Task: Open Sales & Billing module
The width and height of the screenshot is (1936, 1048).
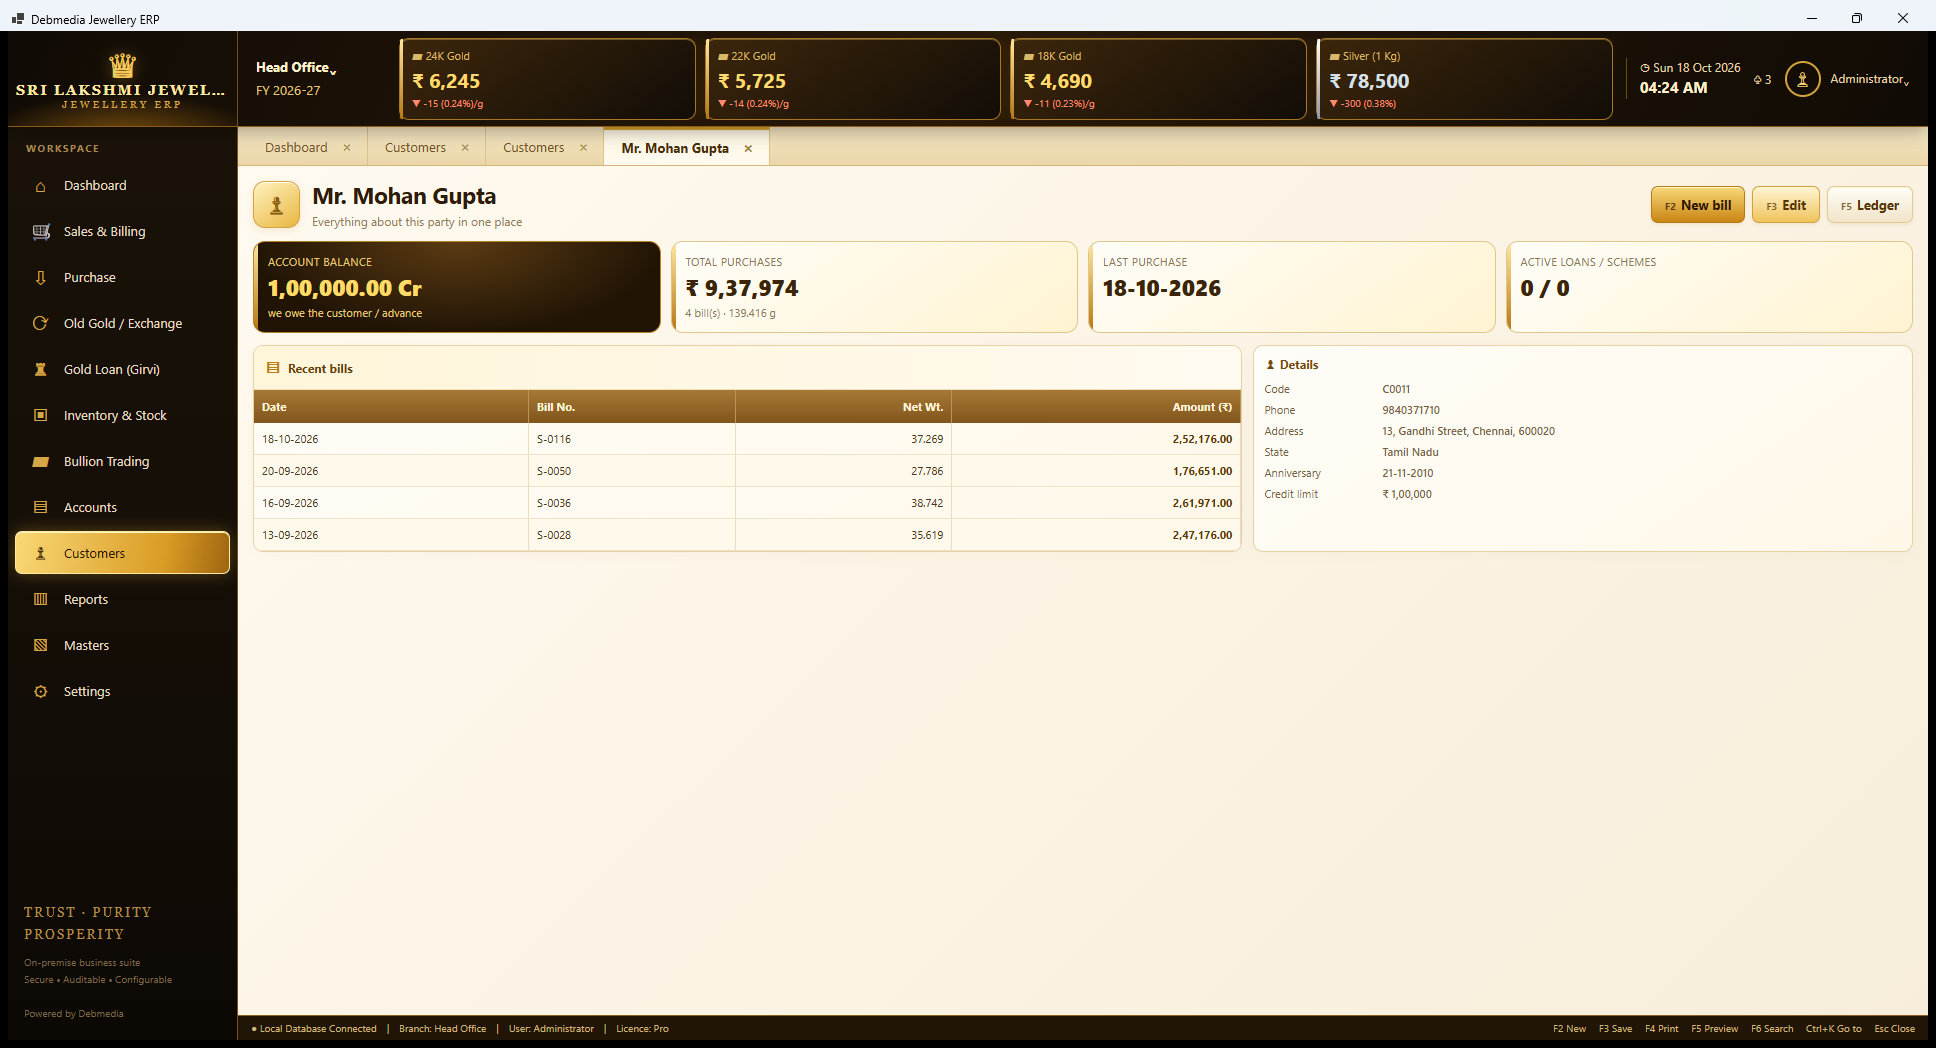Action: click(122, 232)
